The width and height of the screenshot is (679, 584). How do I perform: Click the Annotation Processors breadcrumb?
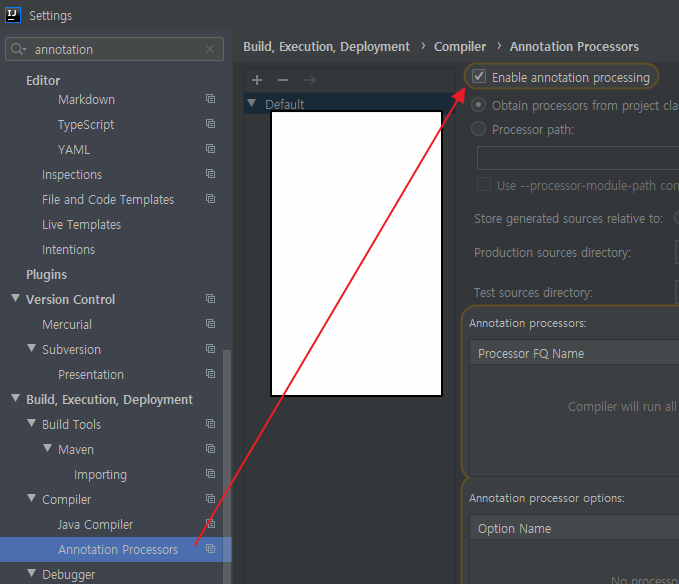(574, 47)
